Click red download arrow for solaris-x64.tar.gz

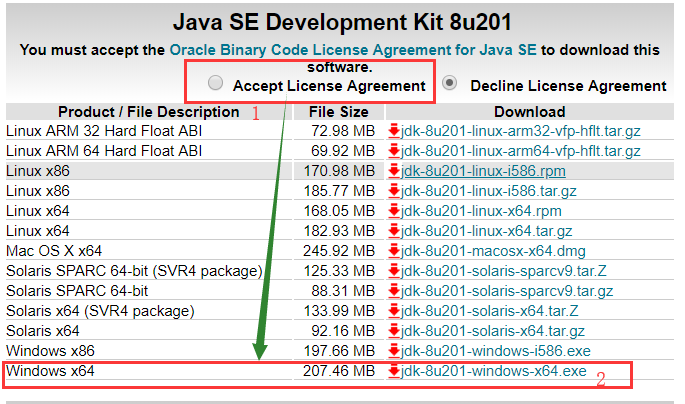tap(394, 331)
